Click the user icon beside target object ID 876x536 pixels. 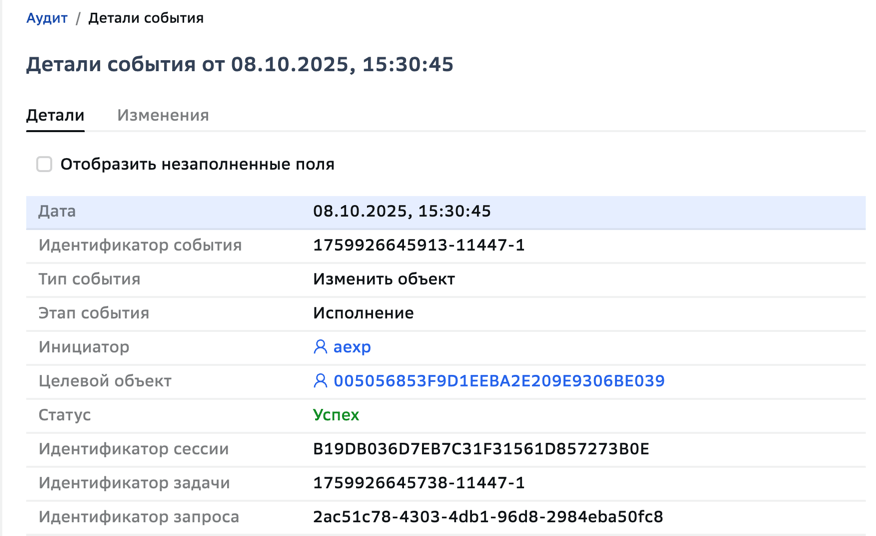[x=320, y=381]
